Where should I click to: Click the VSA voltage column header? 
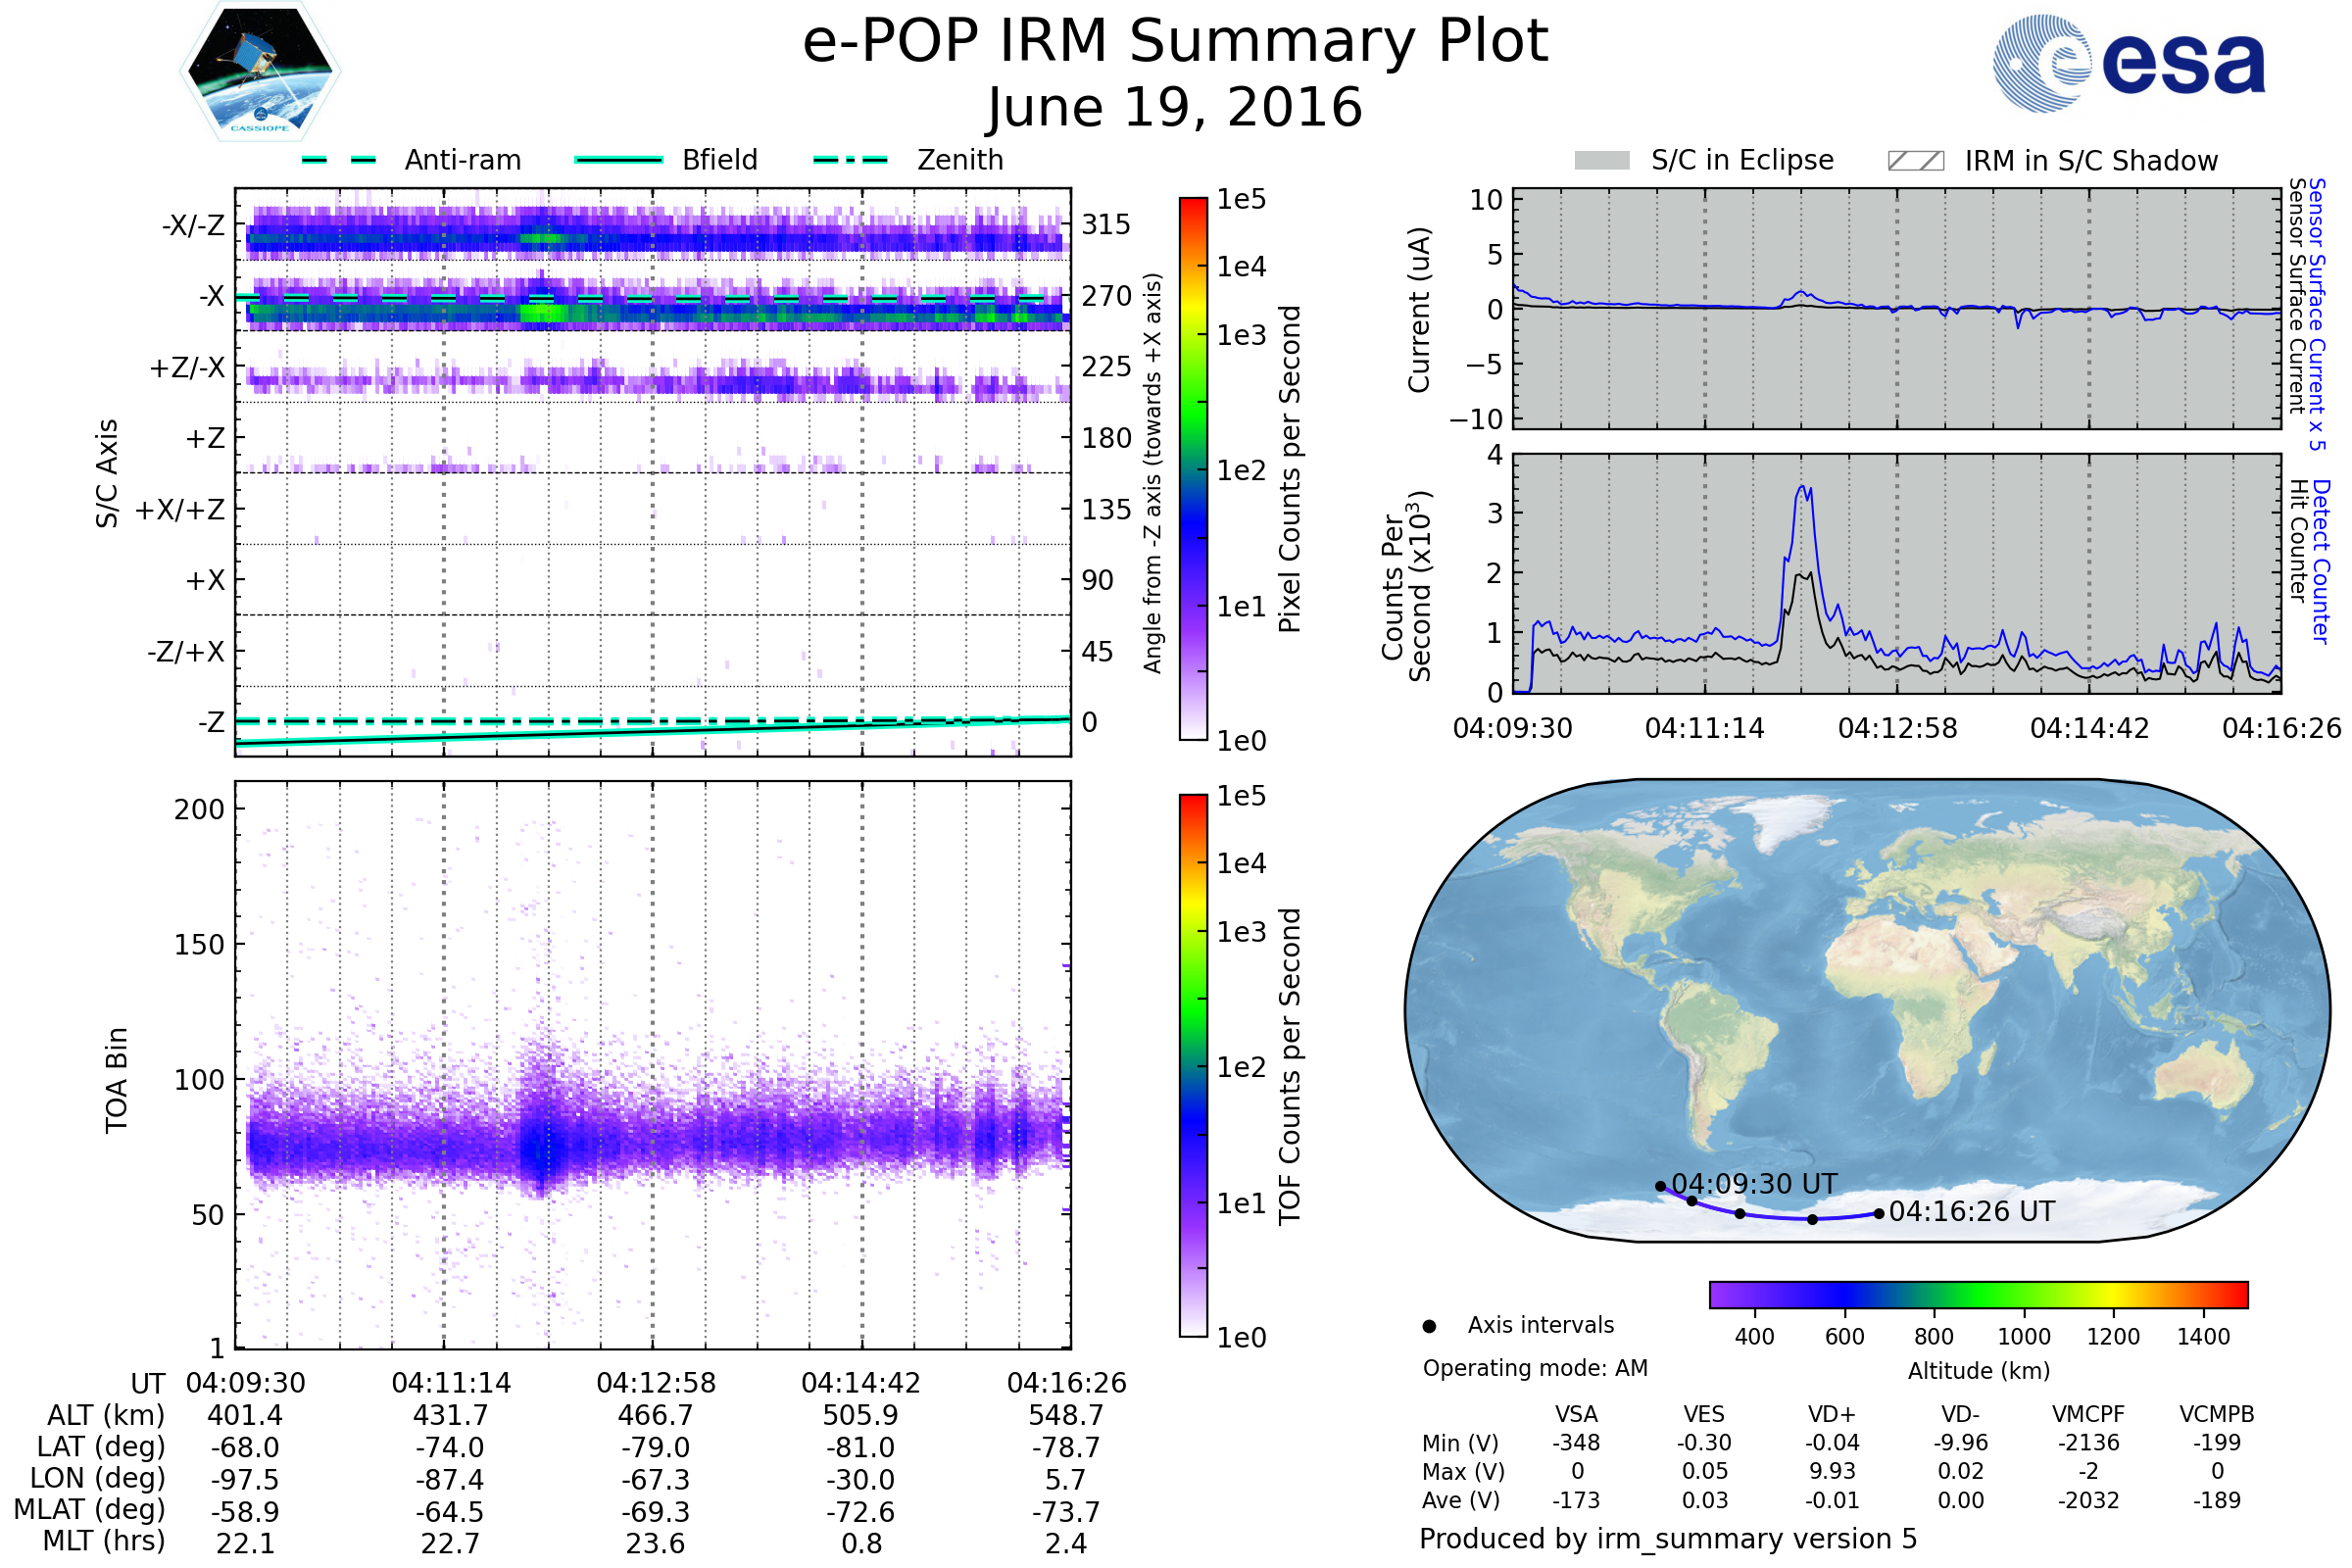(x=1576, y=1414)
